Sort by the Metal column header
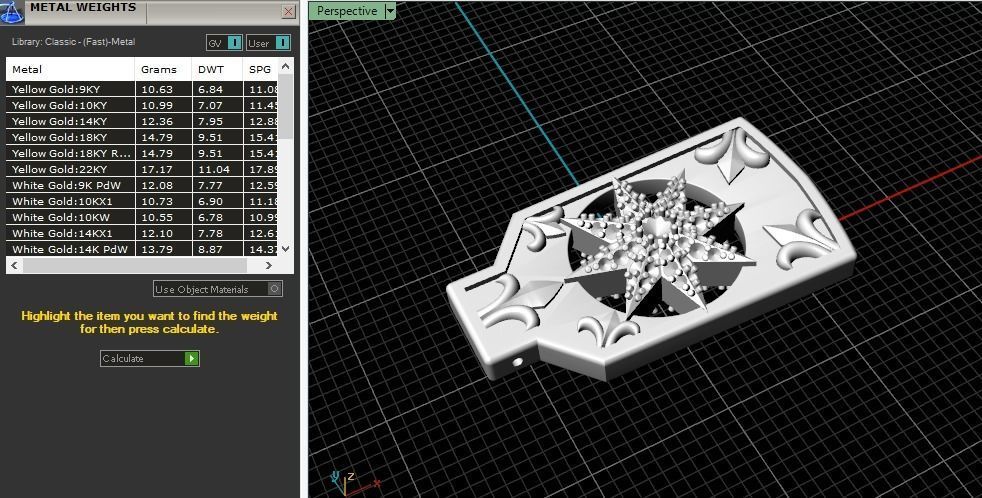The height and width of the screenshot is (498, 982). coord(70,70)
